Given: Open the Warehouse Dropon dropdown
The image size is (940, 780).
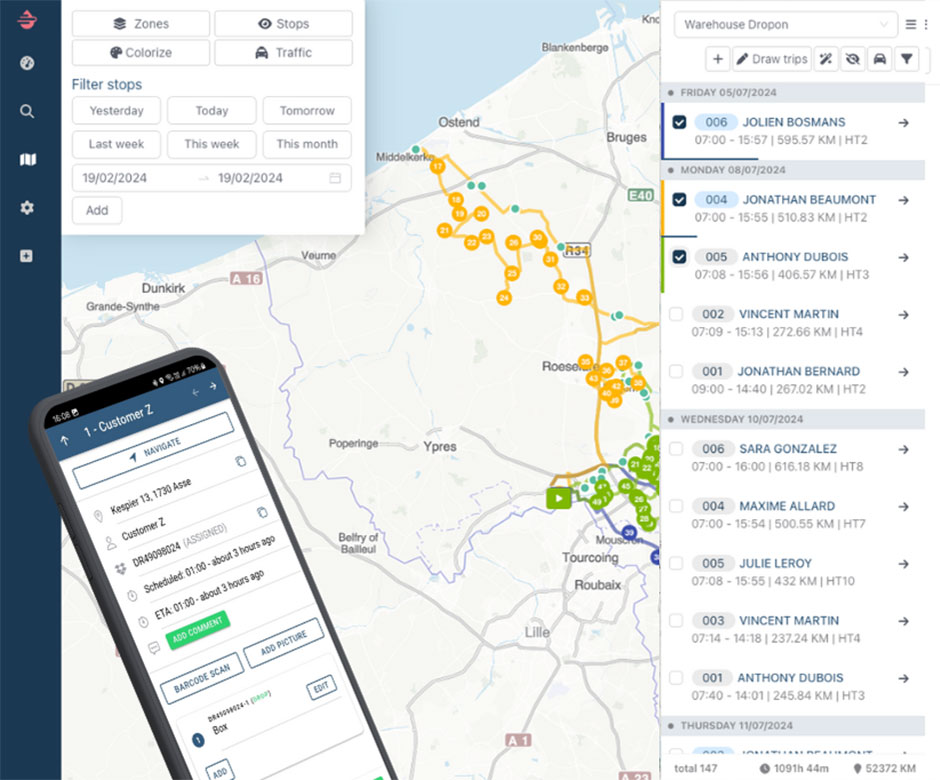Looking at the screenshot, I should 785,25.
